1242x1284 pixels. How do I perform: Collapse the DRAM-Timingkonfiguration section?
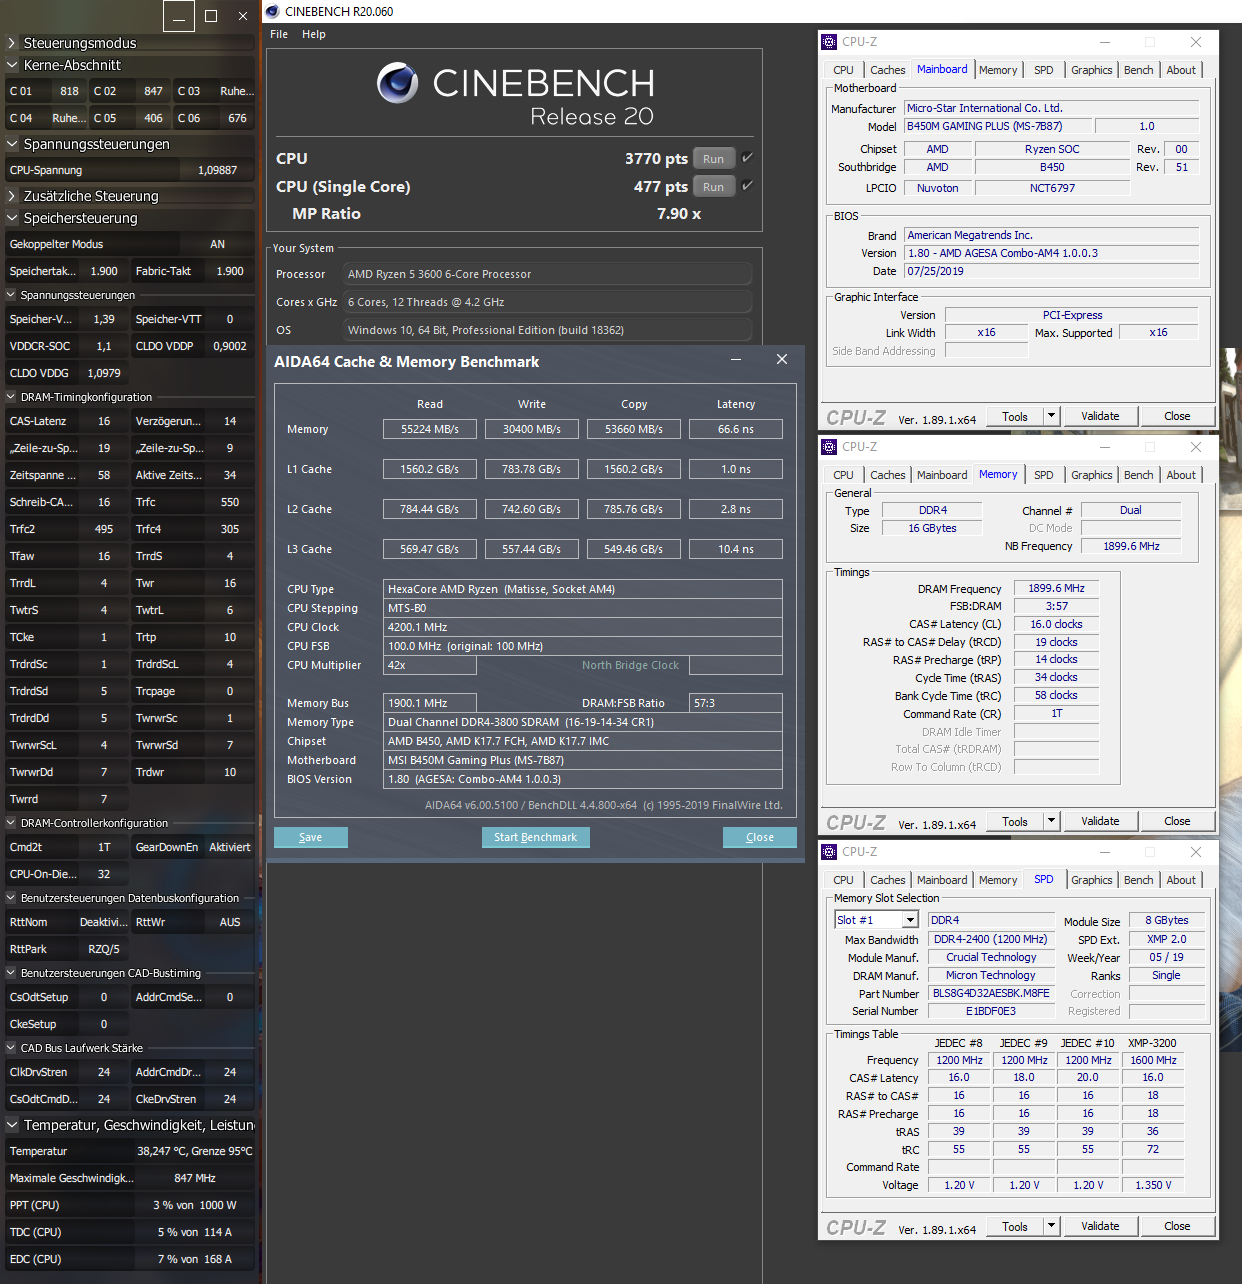[11, 397]
